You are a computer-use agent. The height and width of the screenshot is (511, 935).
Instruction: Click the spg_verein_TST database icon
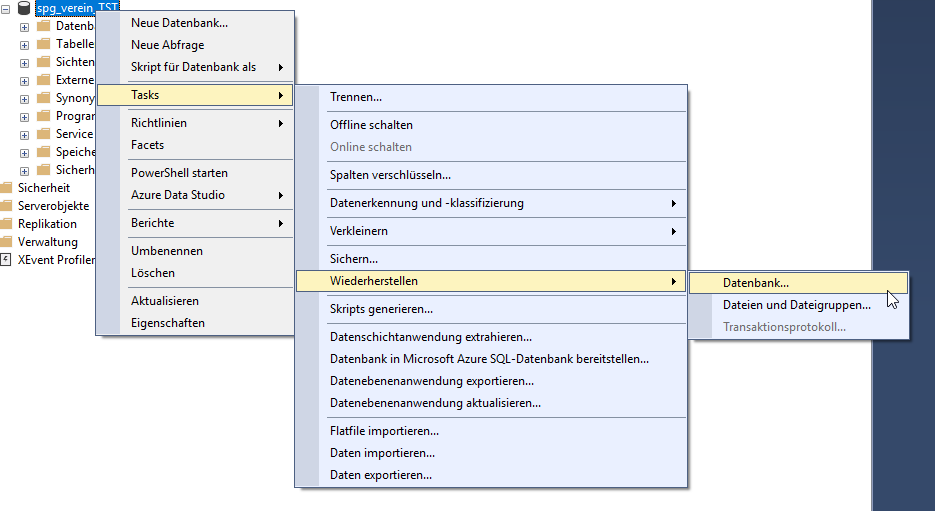[x=24, y=8]
